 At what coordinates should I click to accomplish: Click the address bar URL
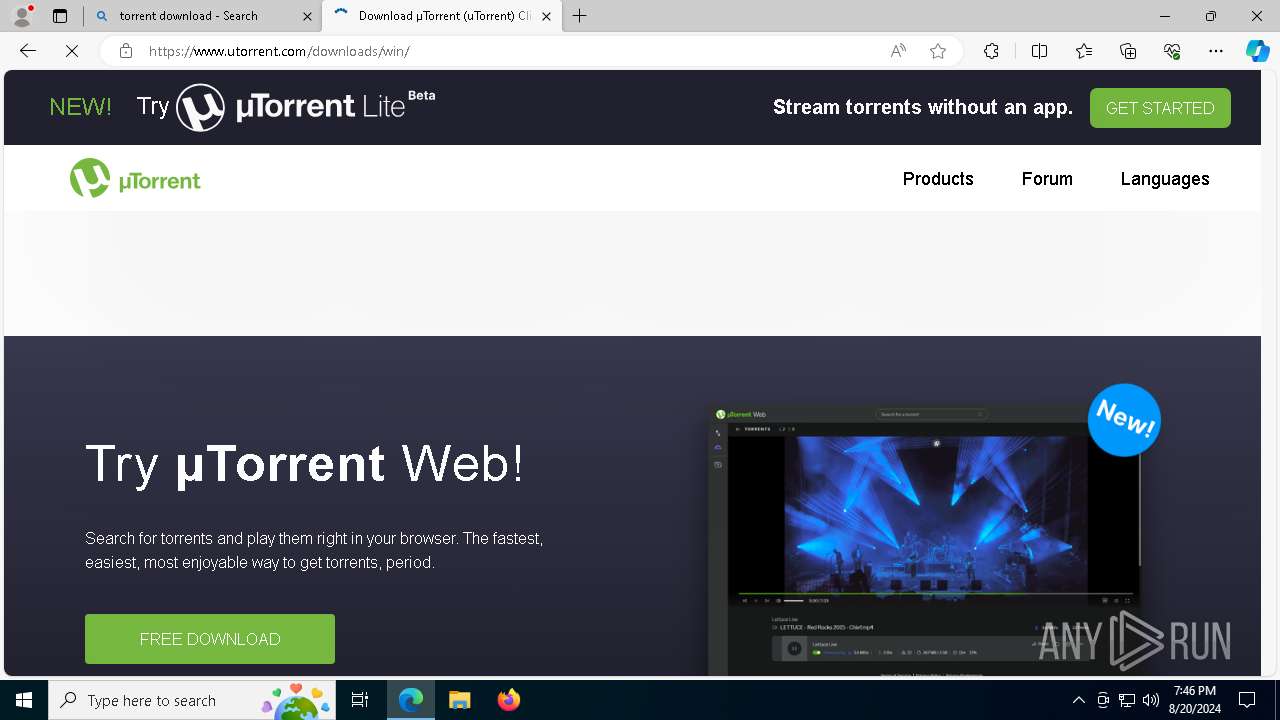pyautogui.click(x=279, y=51)
